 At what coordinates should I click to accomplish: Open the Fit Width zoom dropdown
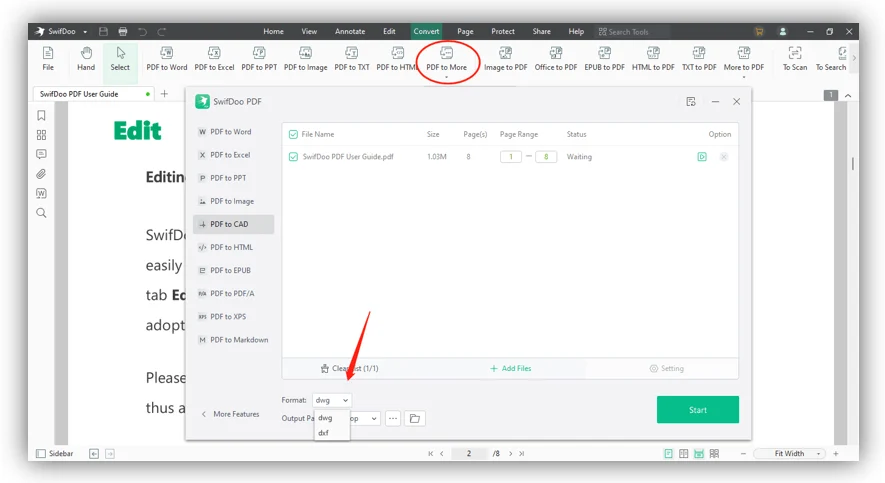point(790,454)
